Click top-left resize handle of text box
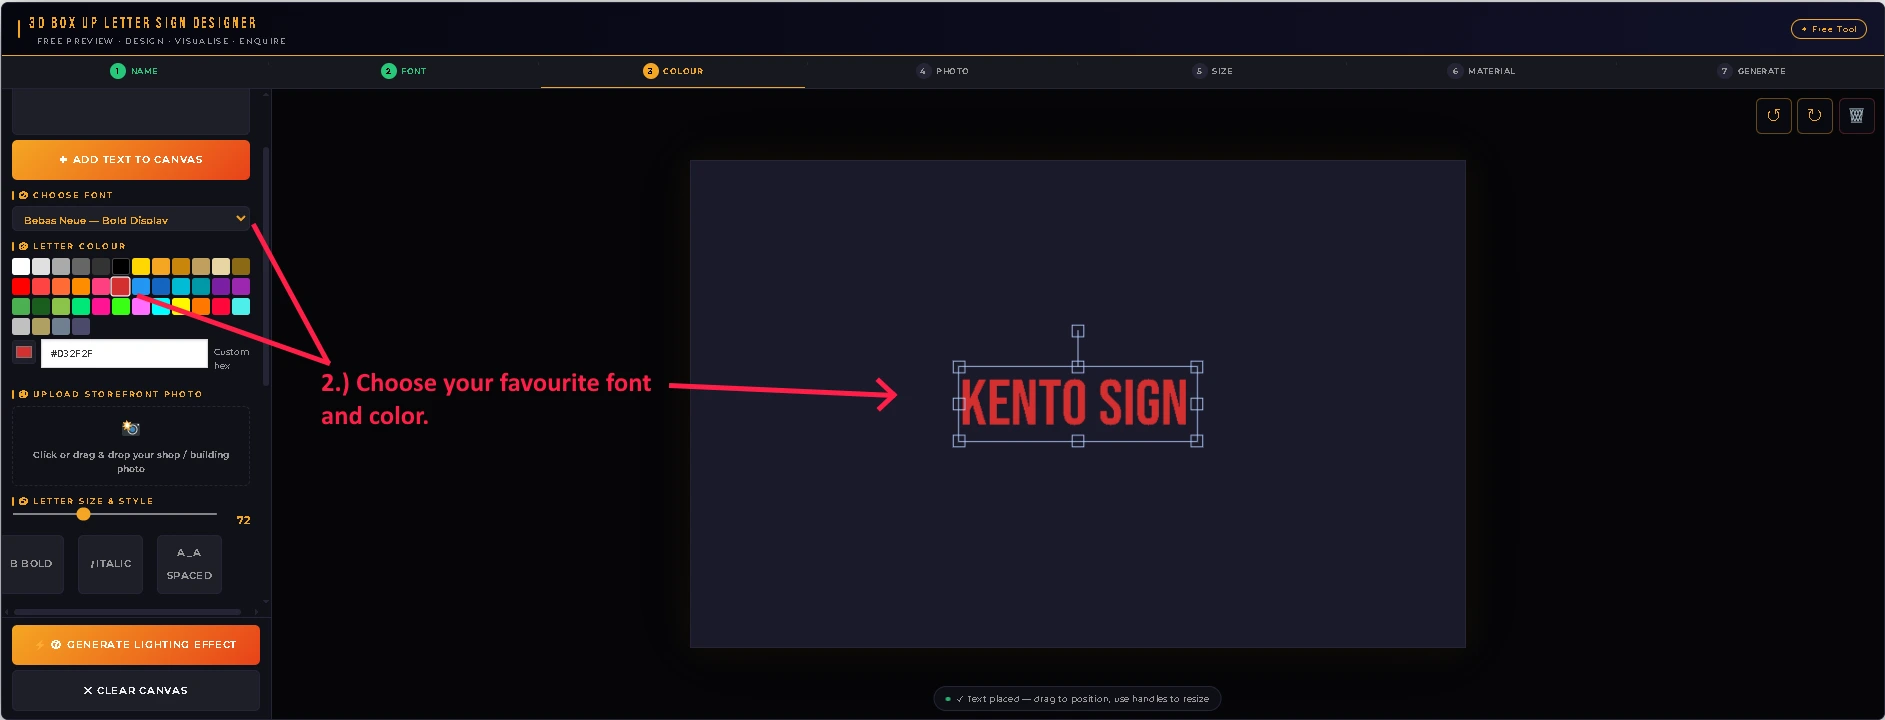 (x=959, y=367)
